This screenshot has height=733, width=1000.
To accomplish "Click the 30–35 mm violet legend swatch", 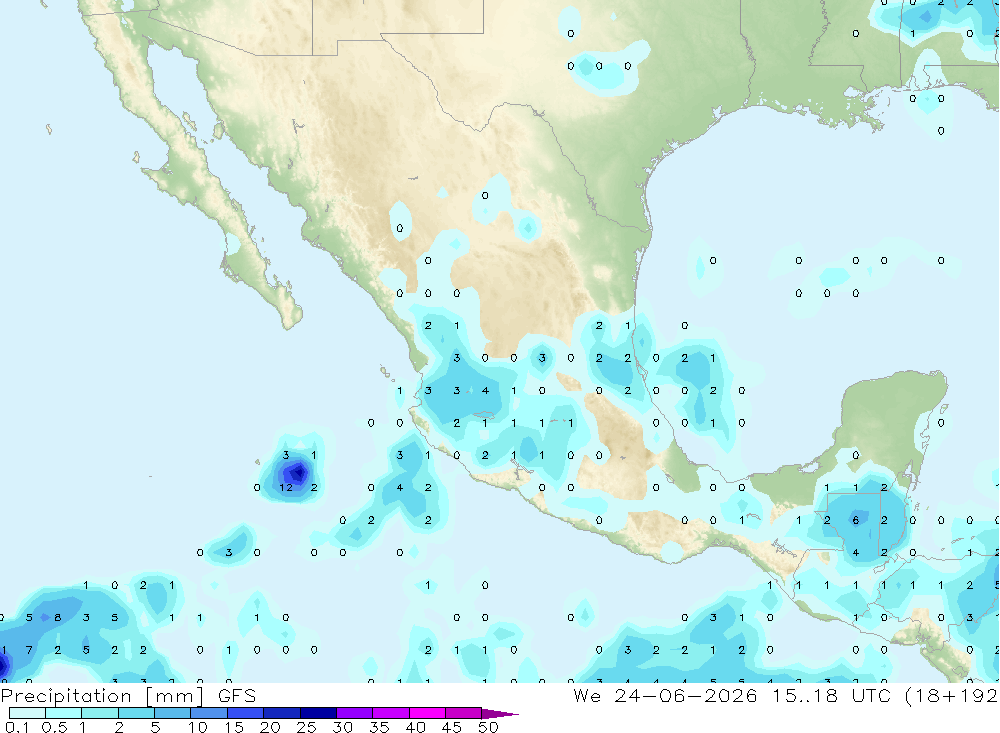I will (354, 713).
